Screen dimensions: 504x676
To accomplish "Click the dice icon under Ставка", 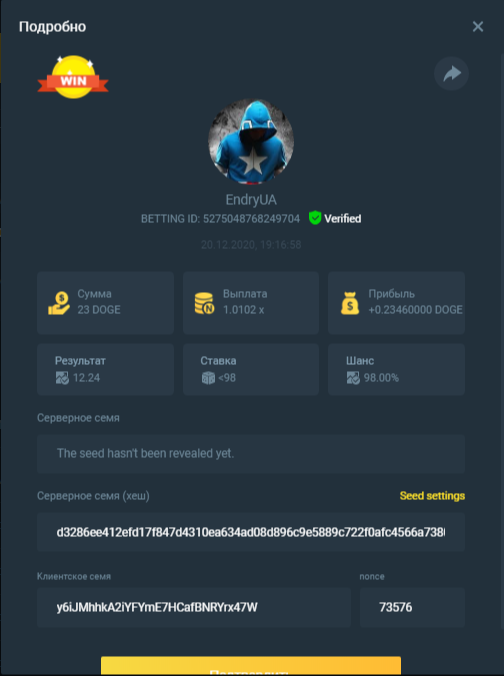I will 208,378.
